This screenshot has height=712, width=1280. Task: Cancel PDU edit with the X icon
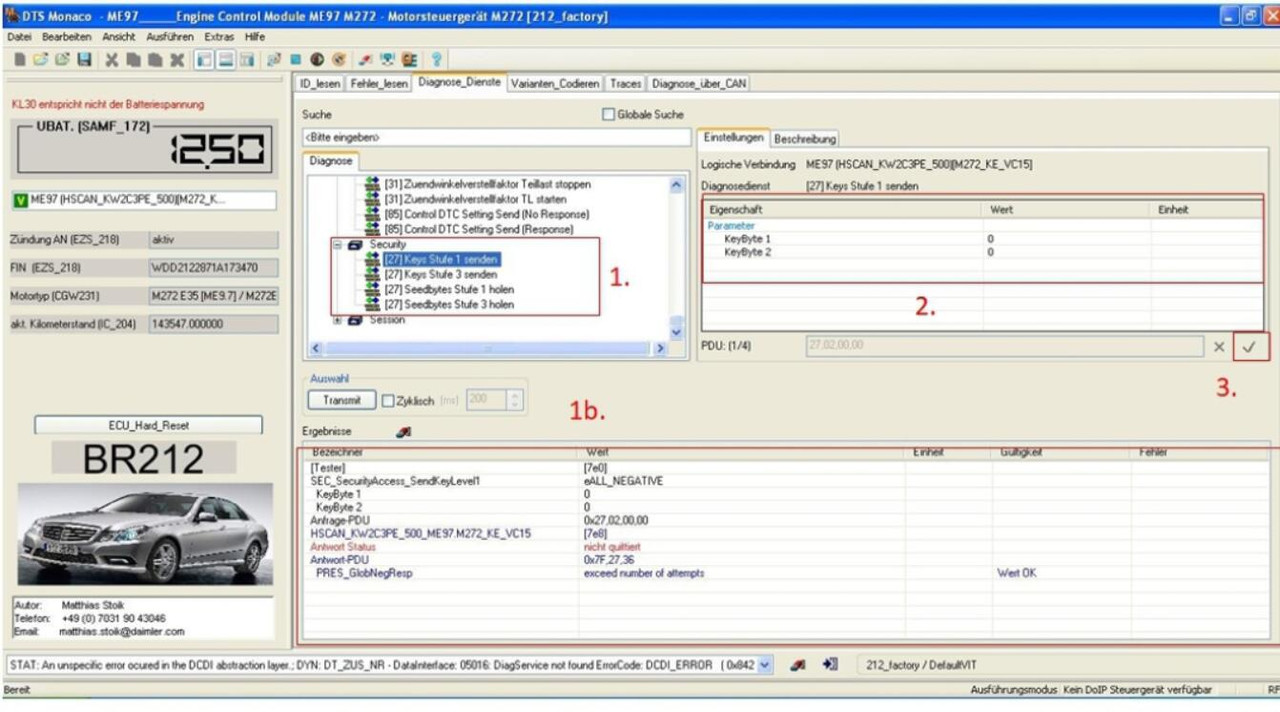(1219, 346)
